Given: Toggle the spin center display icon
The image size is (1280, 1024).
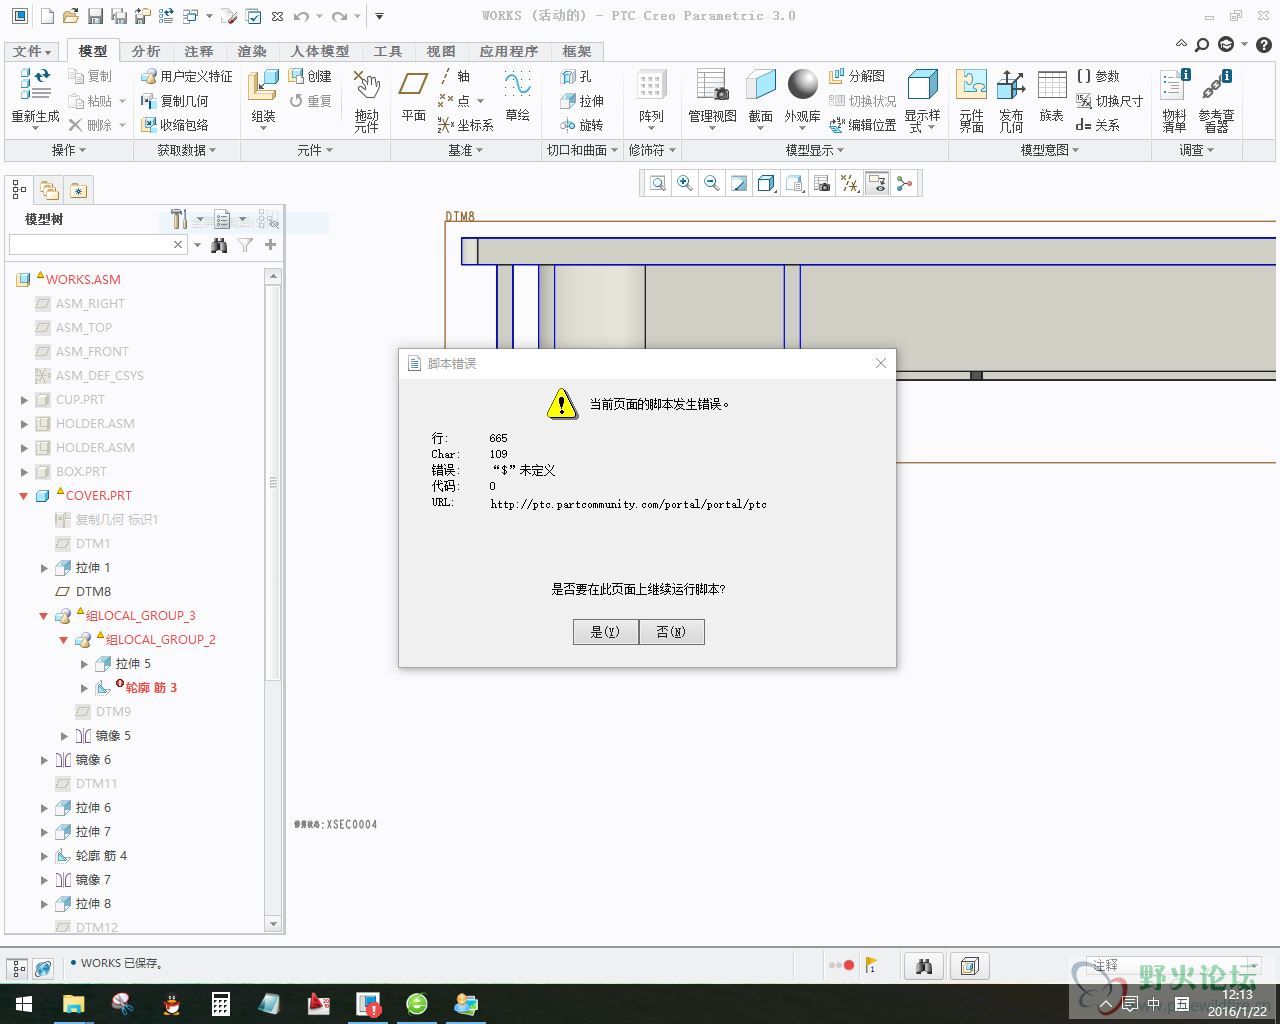Looking at the screenshot, I should click(x=904, y=184).
